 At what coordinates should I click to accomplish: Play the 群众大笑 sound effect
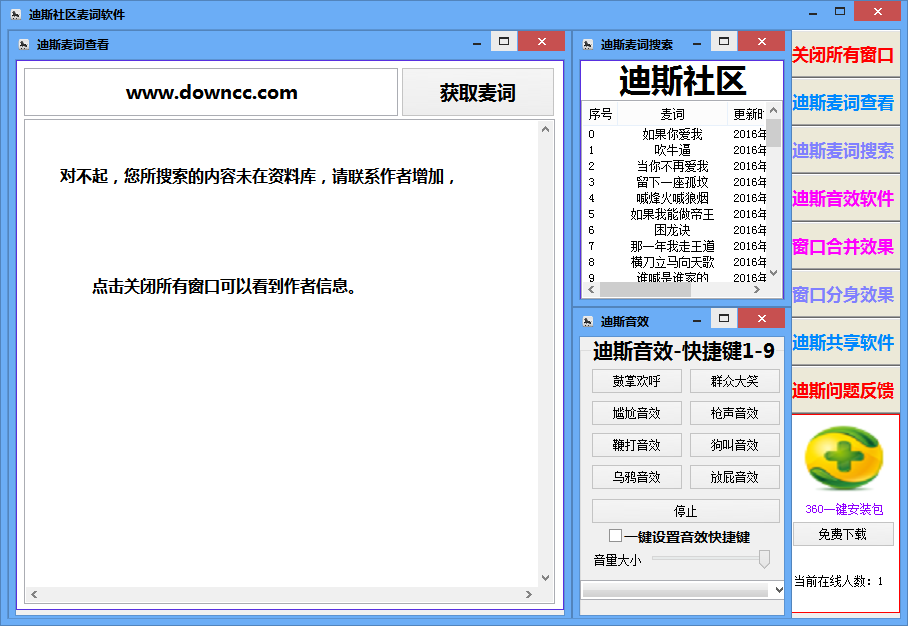(733, 381)
